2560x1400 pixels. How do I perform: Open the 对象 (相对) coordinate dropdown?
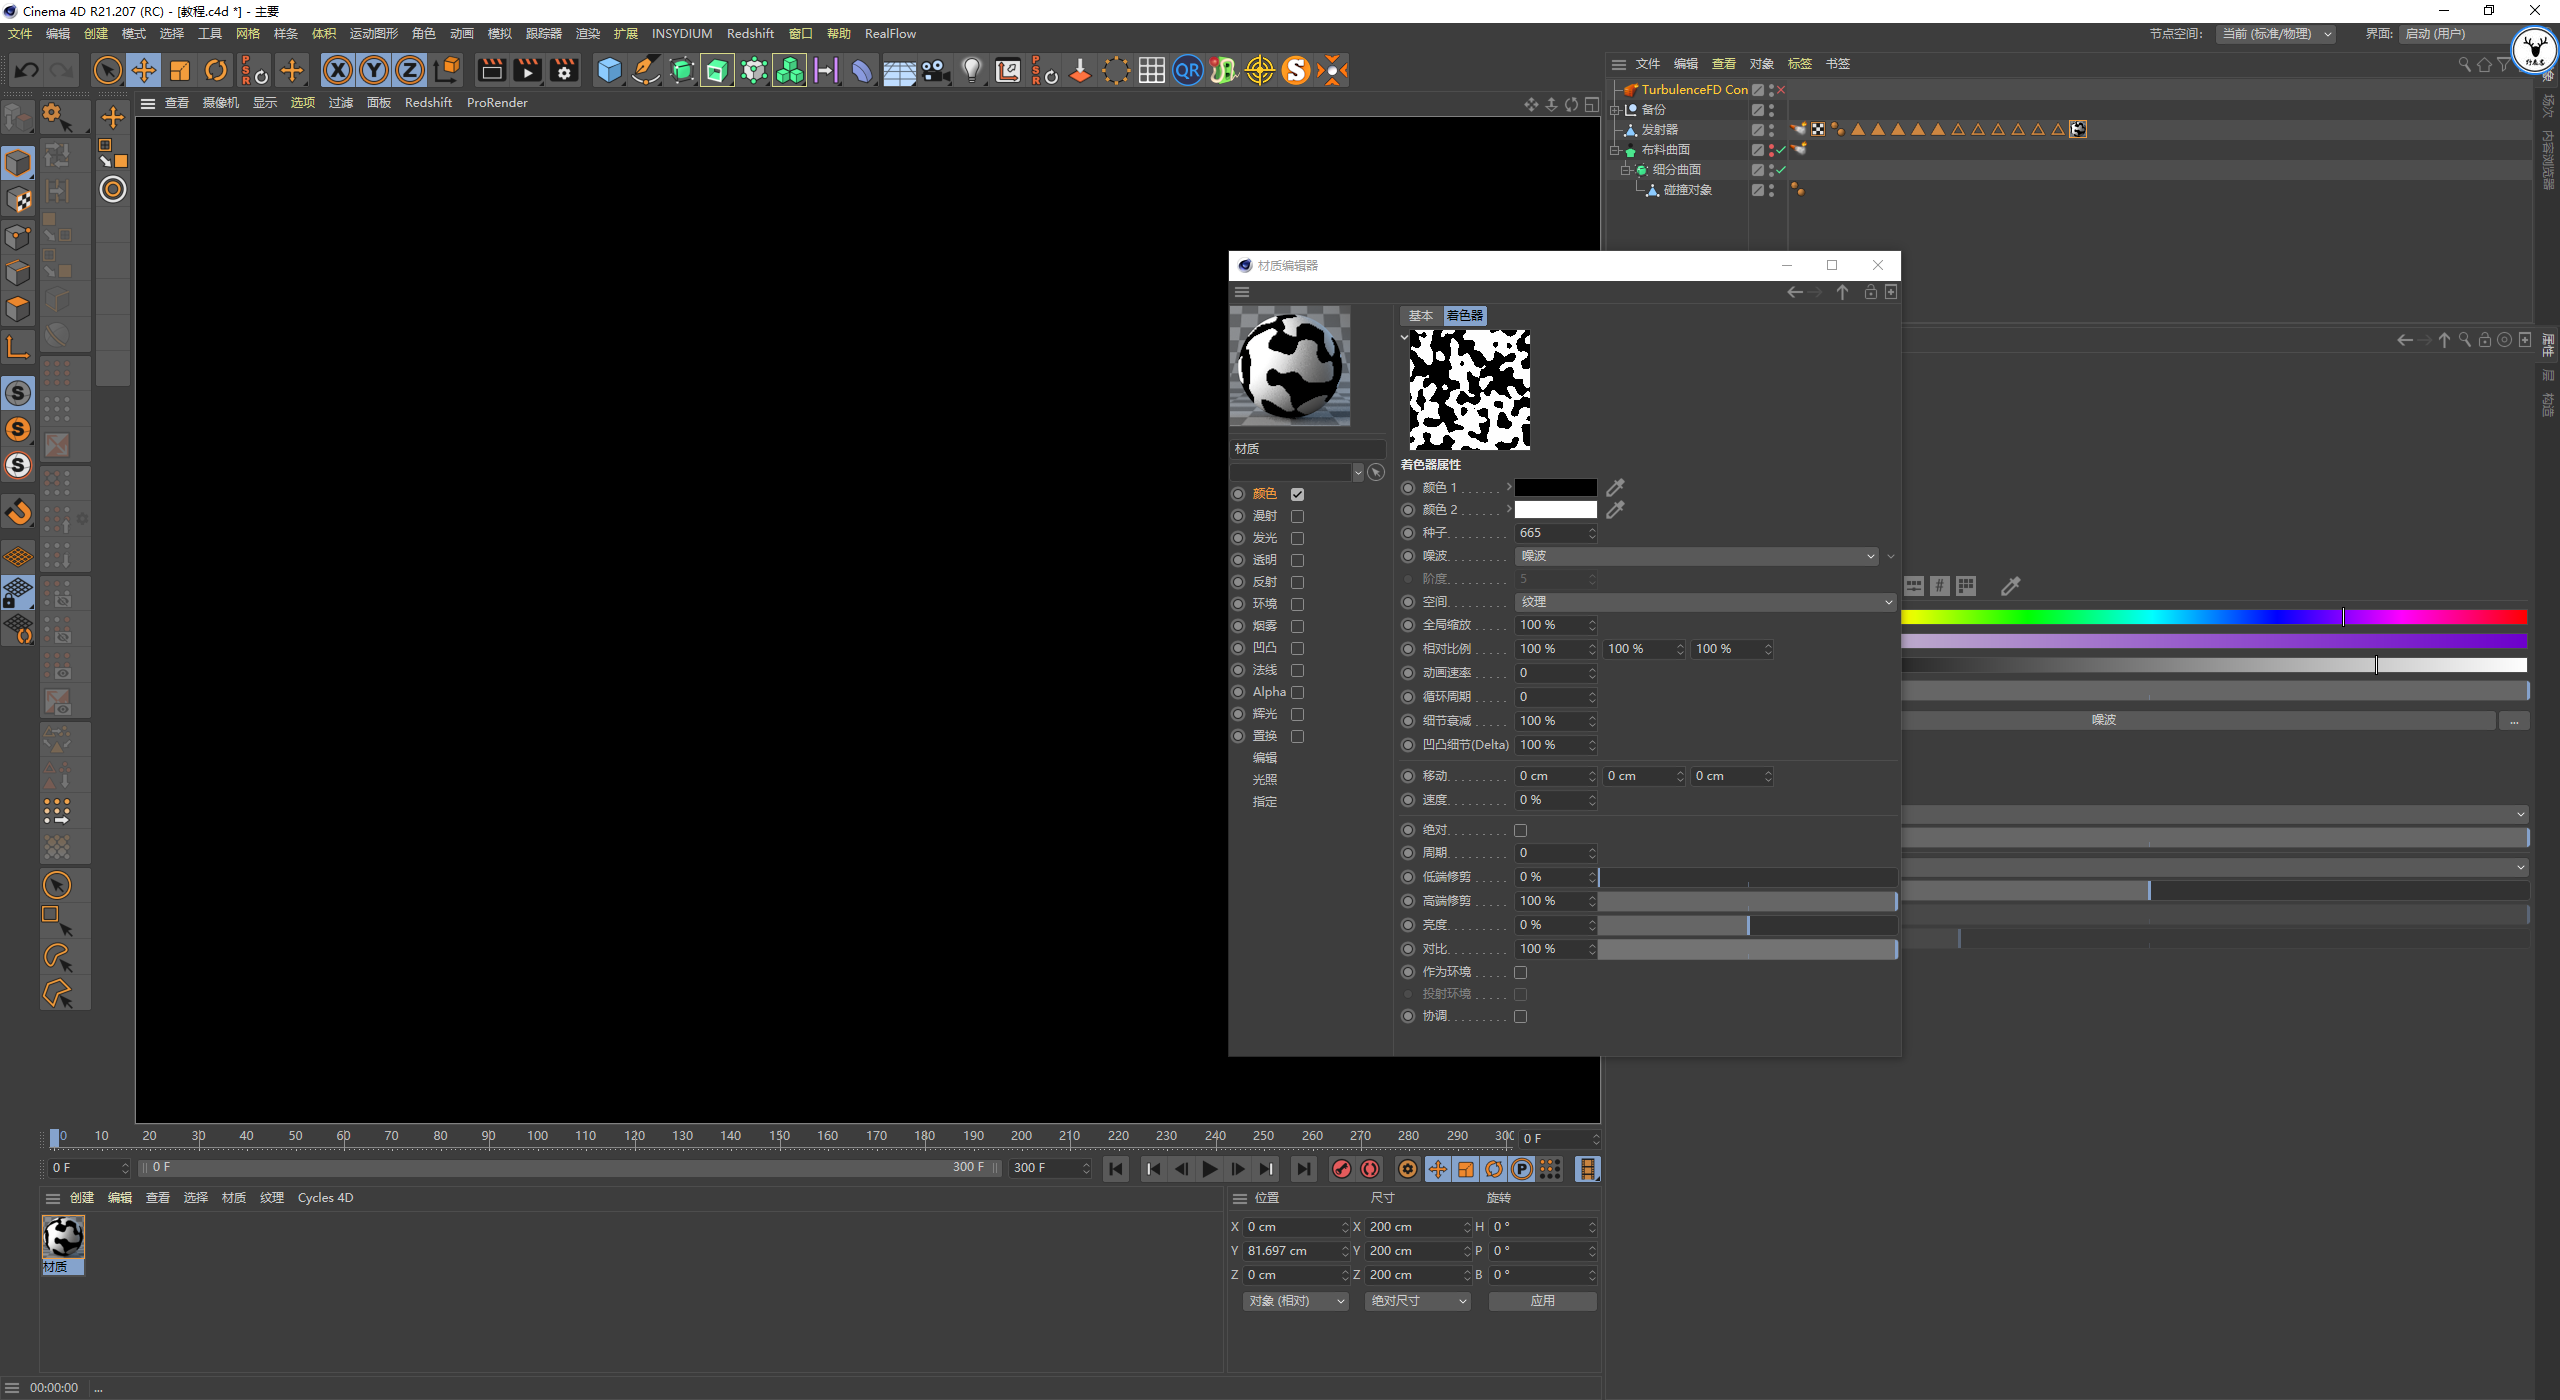tap(1296, 1301)
